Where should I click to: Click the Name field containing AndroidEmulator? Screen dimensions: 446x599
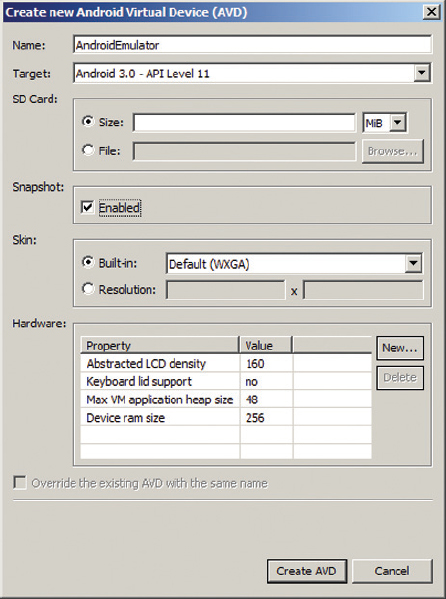coord(252,45)
